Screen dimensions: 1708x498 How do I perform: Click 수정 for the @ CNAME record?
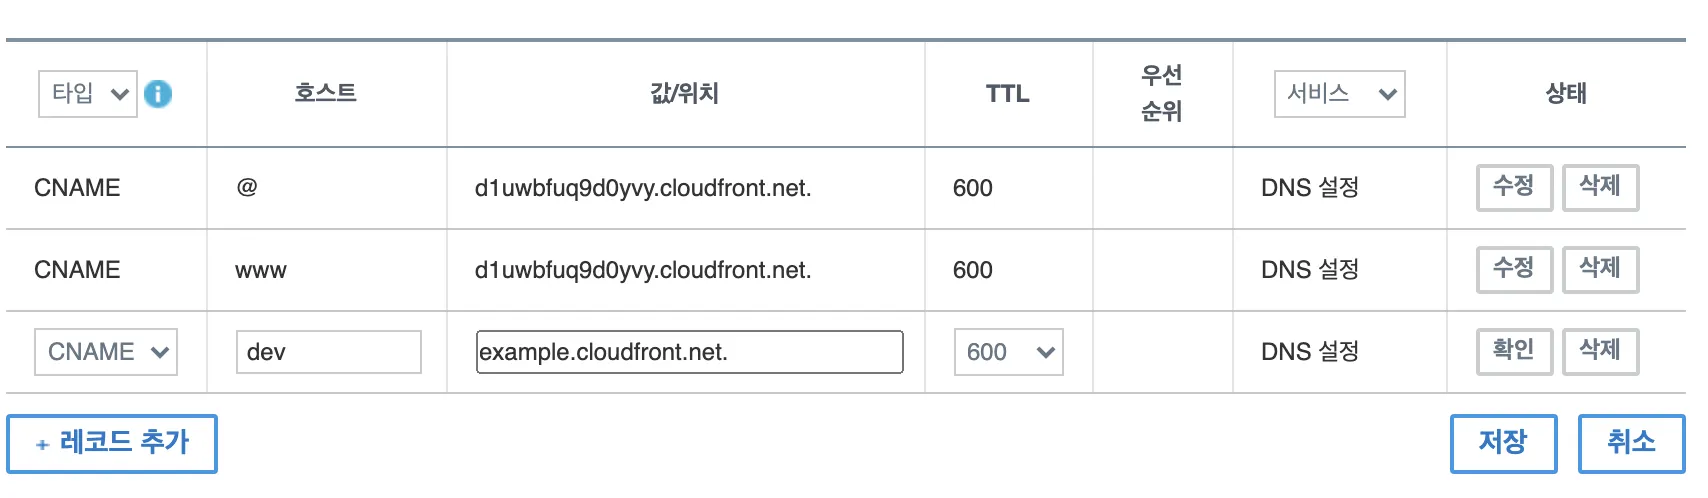coord(1514,187)
